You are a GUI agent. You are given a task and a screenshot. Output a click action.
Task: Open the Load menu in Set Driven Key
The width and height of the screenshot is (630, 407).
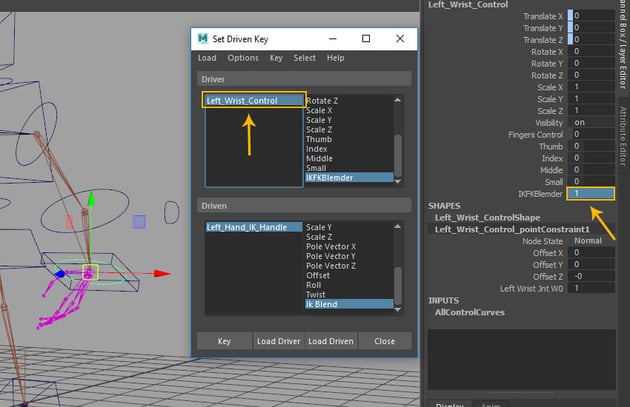(207, 58)
